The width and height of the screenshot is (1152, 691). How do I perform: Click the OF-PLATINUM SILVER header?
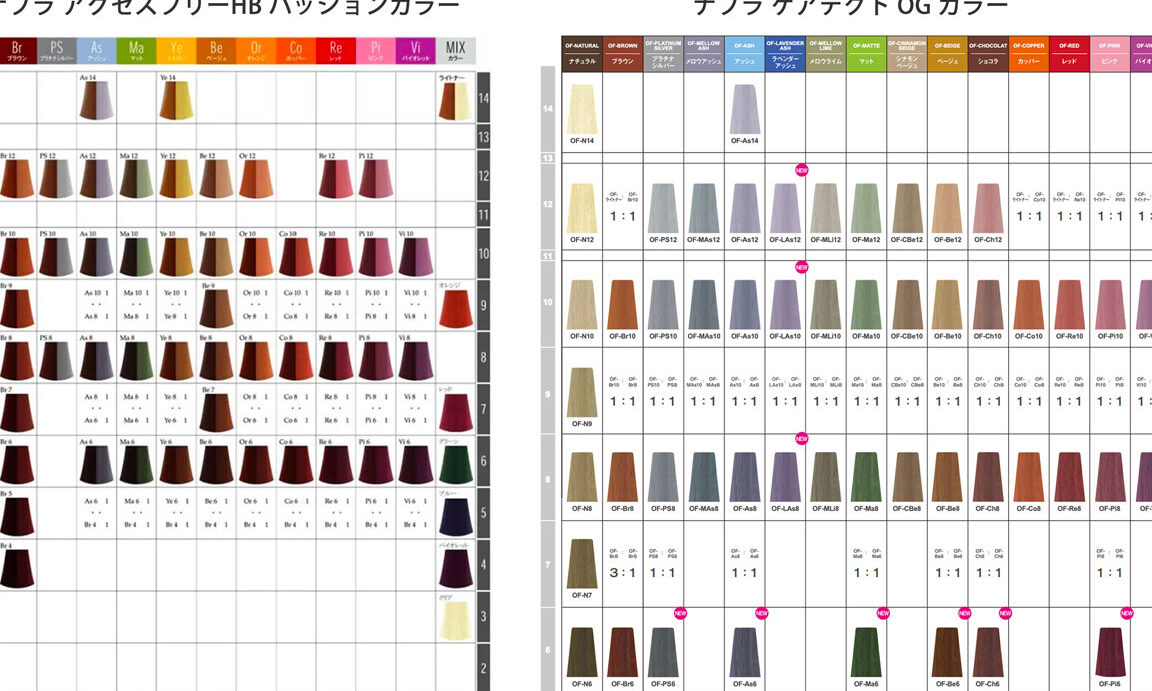click(x=663, y=53)
